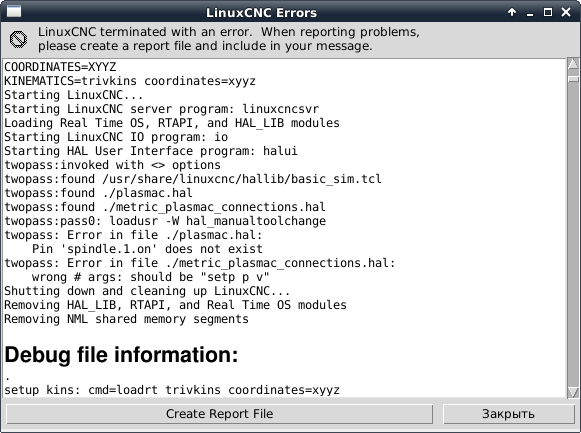Click the Debug file information heading
This screenshot has height=433, width=581.
121,354
